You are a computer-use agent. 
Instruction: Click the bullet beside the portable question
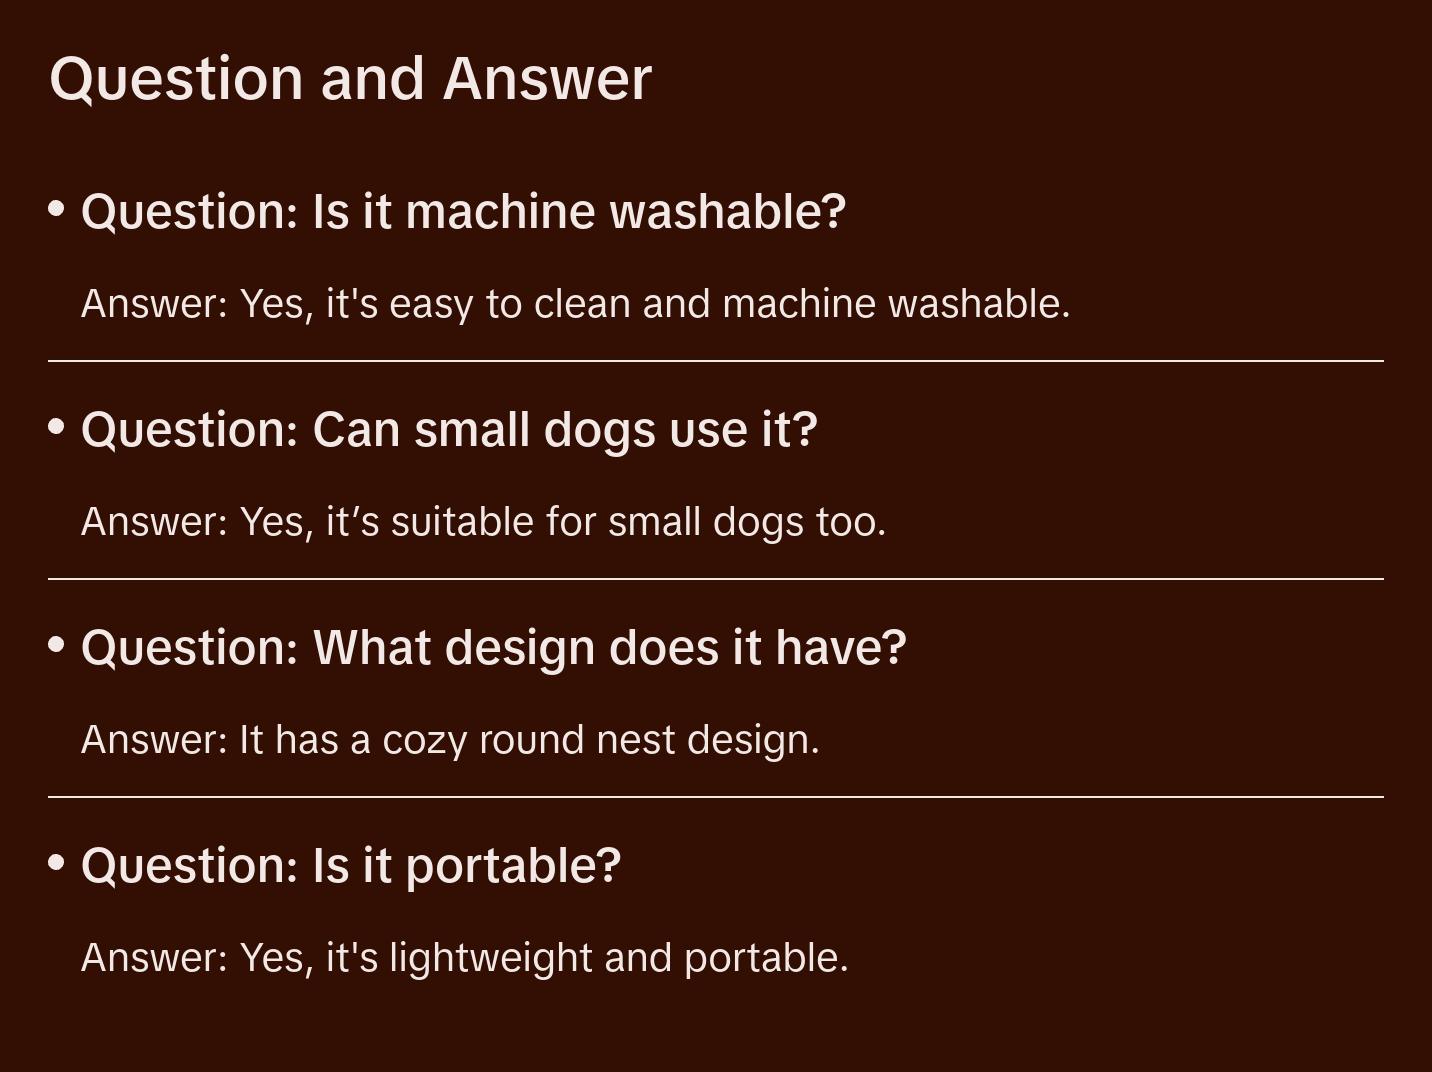pos(57,863)
